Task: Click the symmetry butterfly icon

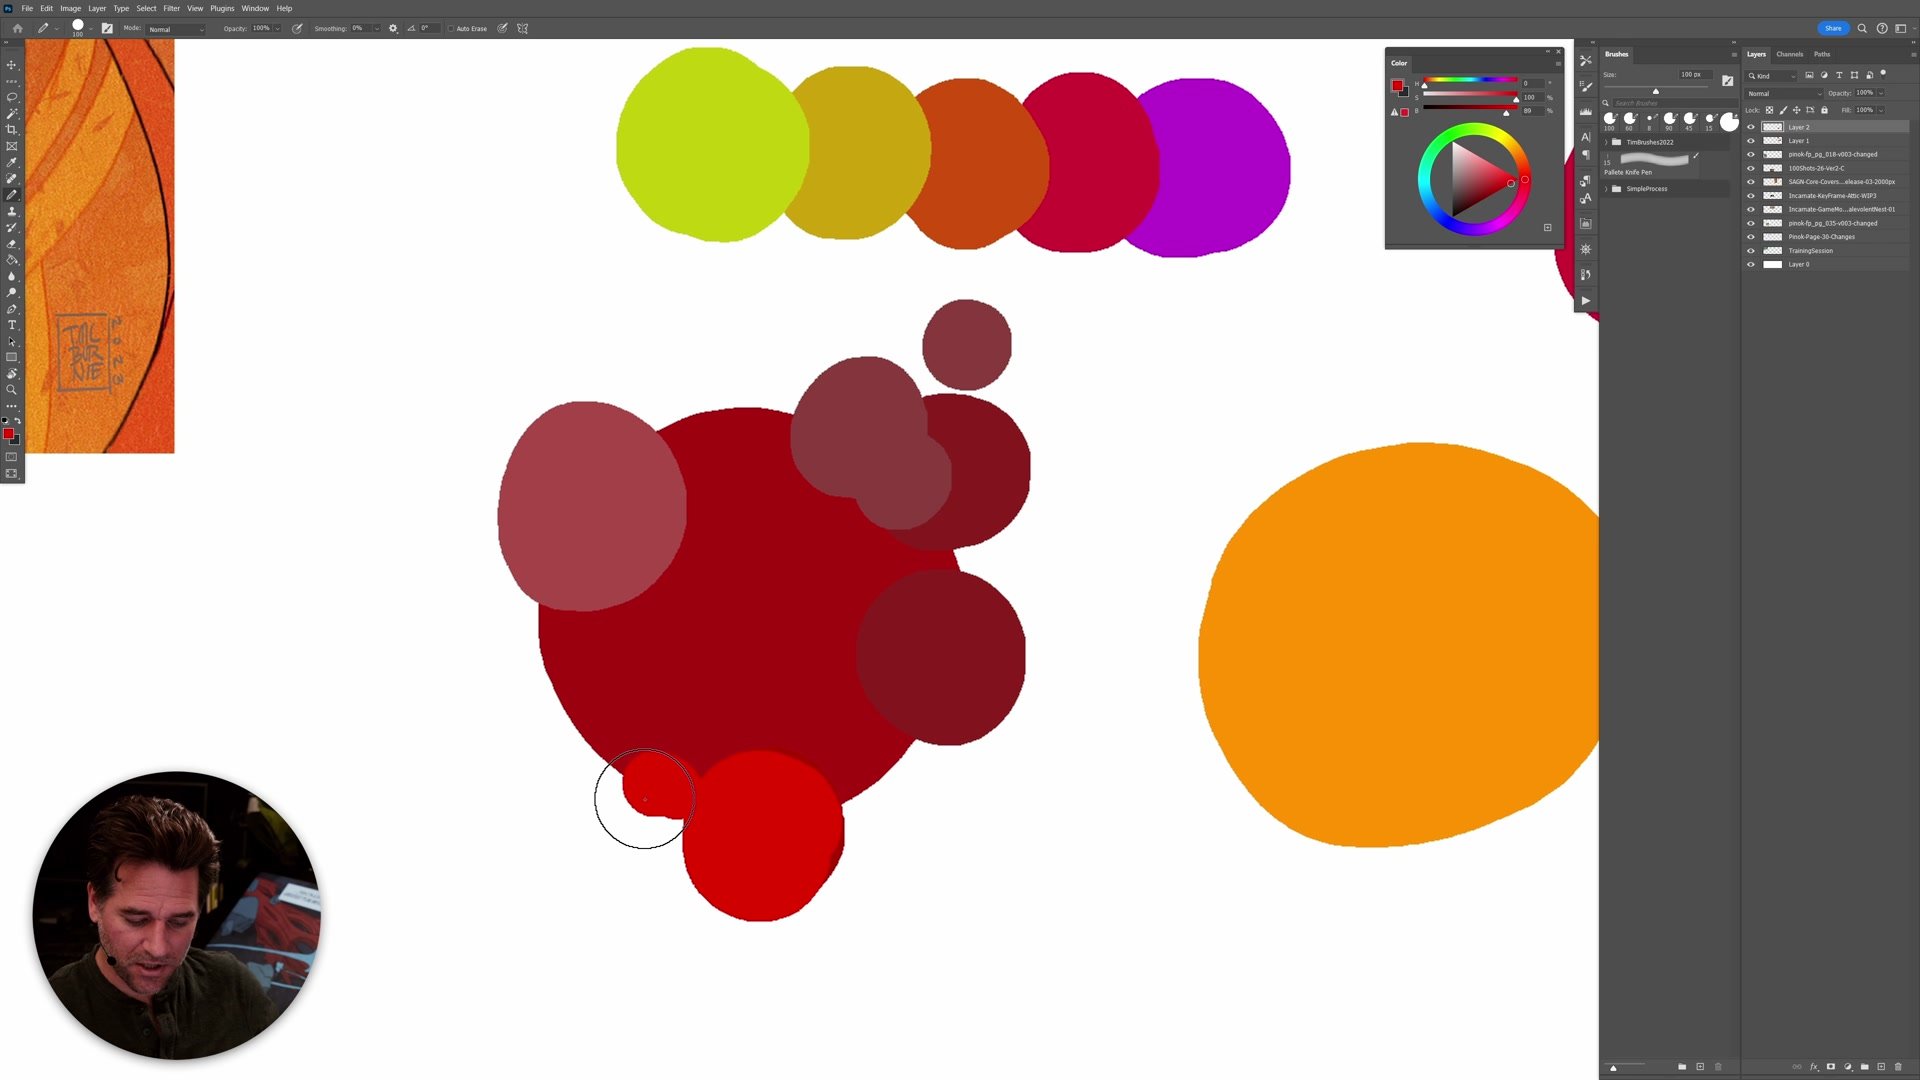Action: 522,28
